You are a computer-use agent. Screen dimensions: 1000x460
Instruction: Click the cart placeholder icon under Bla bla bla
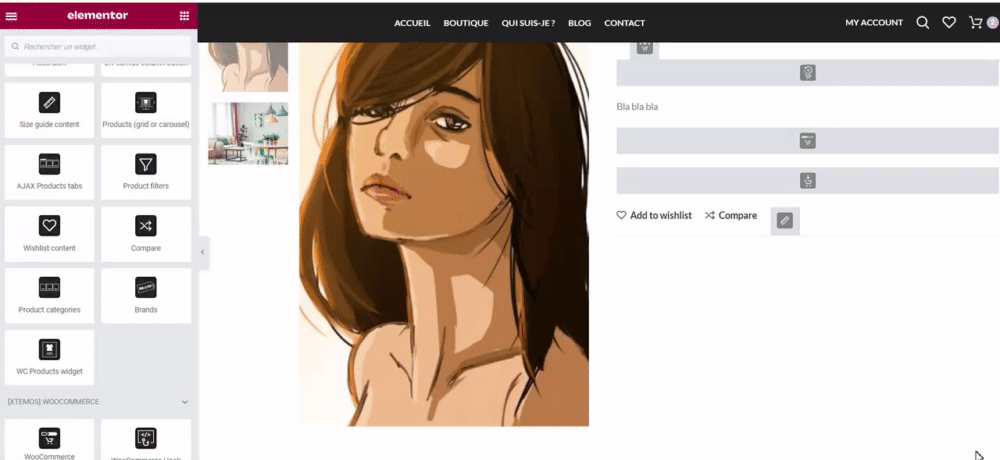[x=808, y=141]
